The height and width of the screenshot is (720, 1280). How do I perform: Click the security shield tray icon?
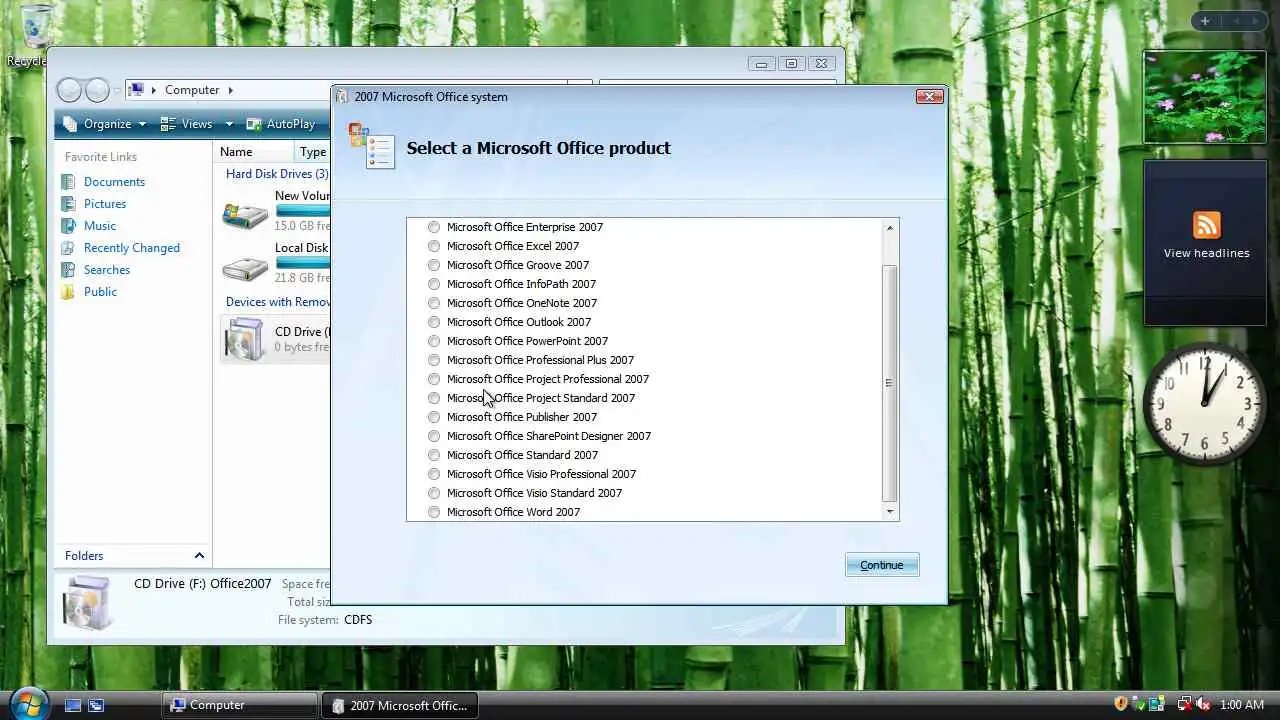[1121, 704]
